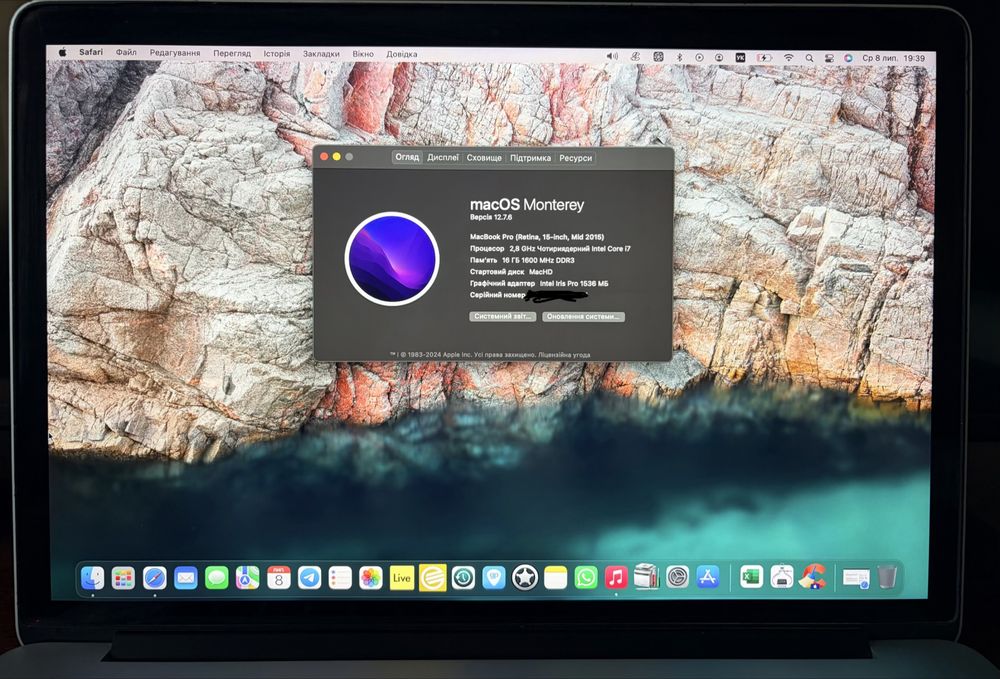
Task: Open blue guitar pick app icon
Action: pos(494,578)
